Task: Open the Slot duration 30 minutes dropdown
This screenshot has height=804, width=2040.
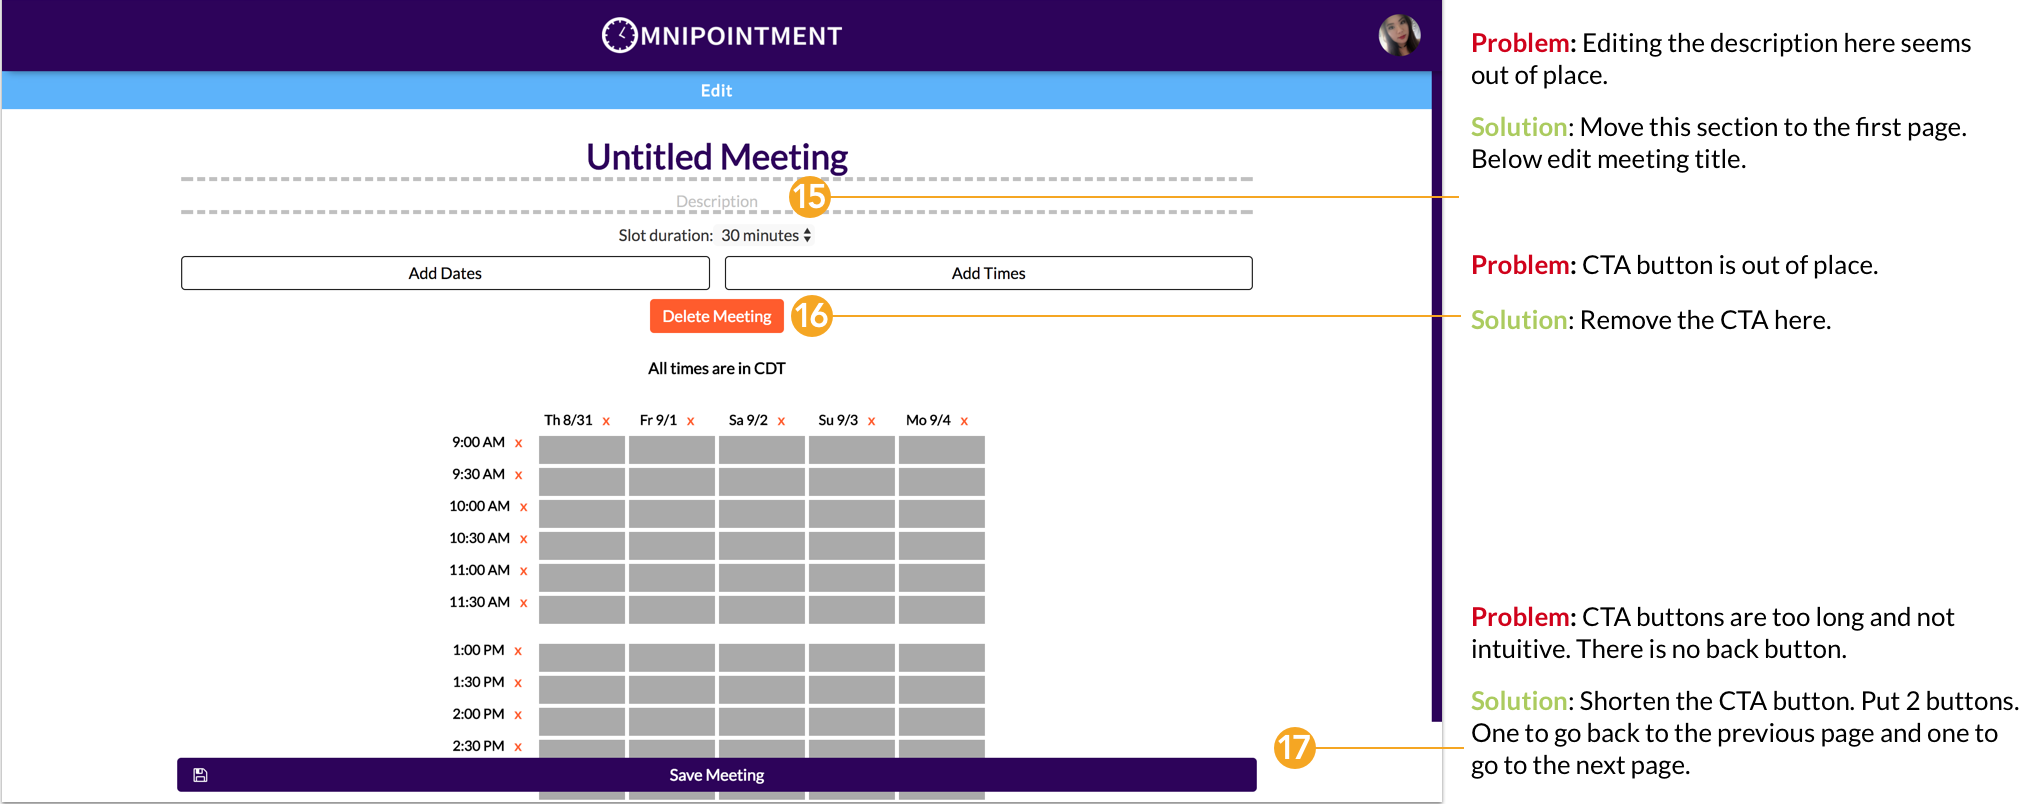Action: click(x=766, y=235)
